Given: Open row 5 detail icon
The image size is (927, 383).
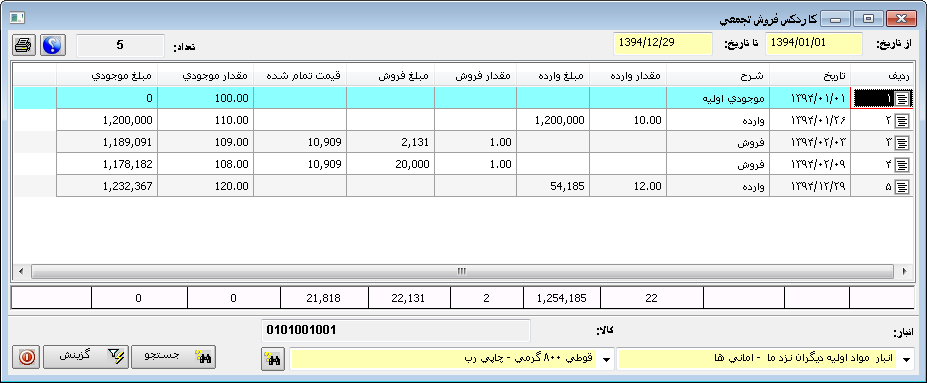Looking at the screenshot, I should coord(902,187).
